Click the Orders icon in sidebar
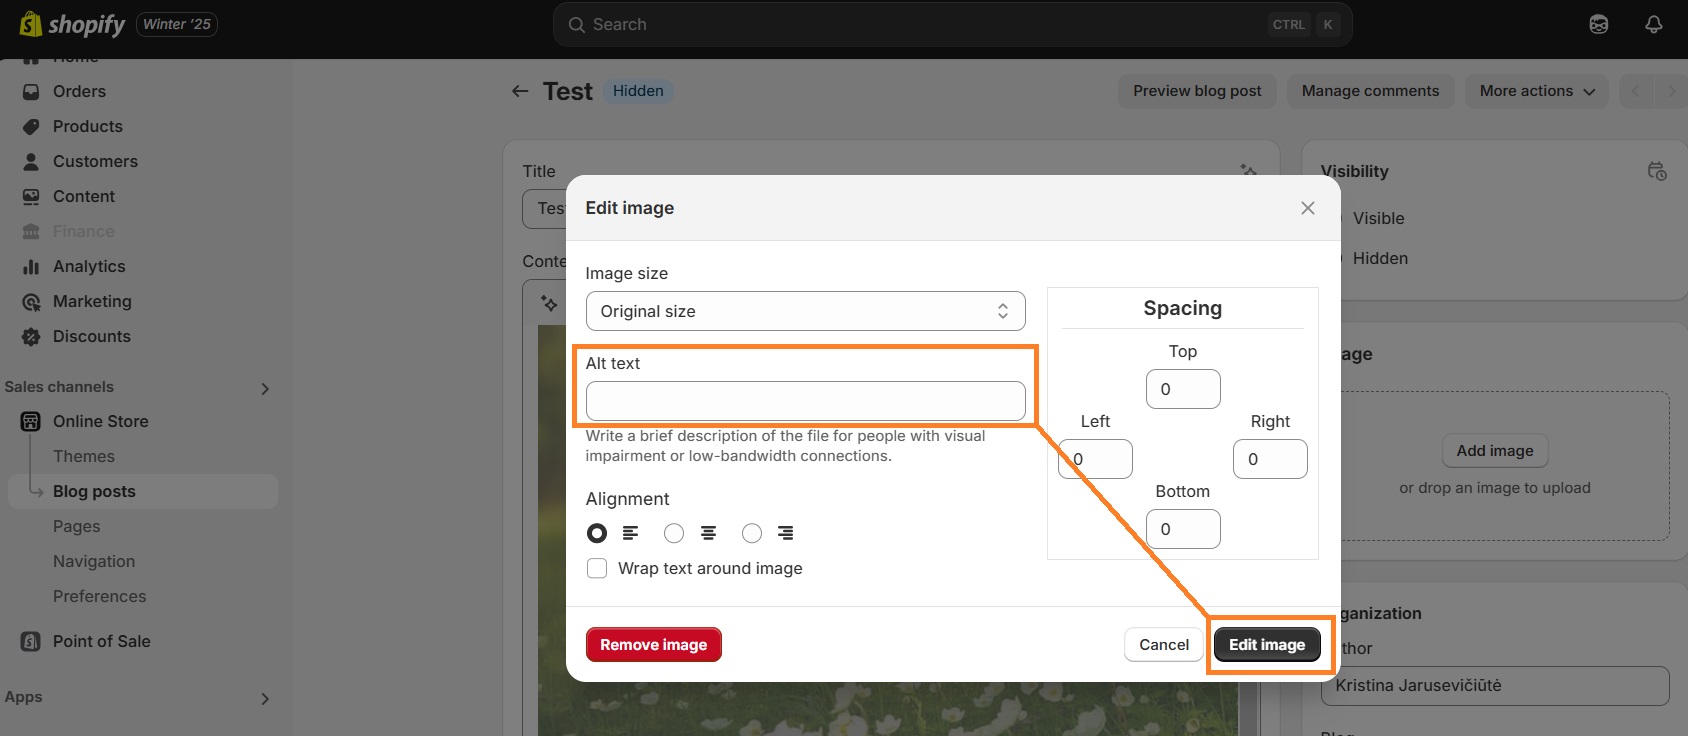The image size is (1688, 736). click(31, 91)
